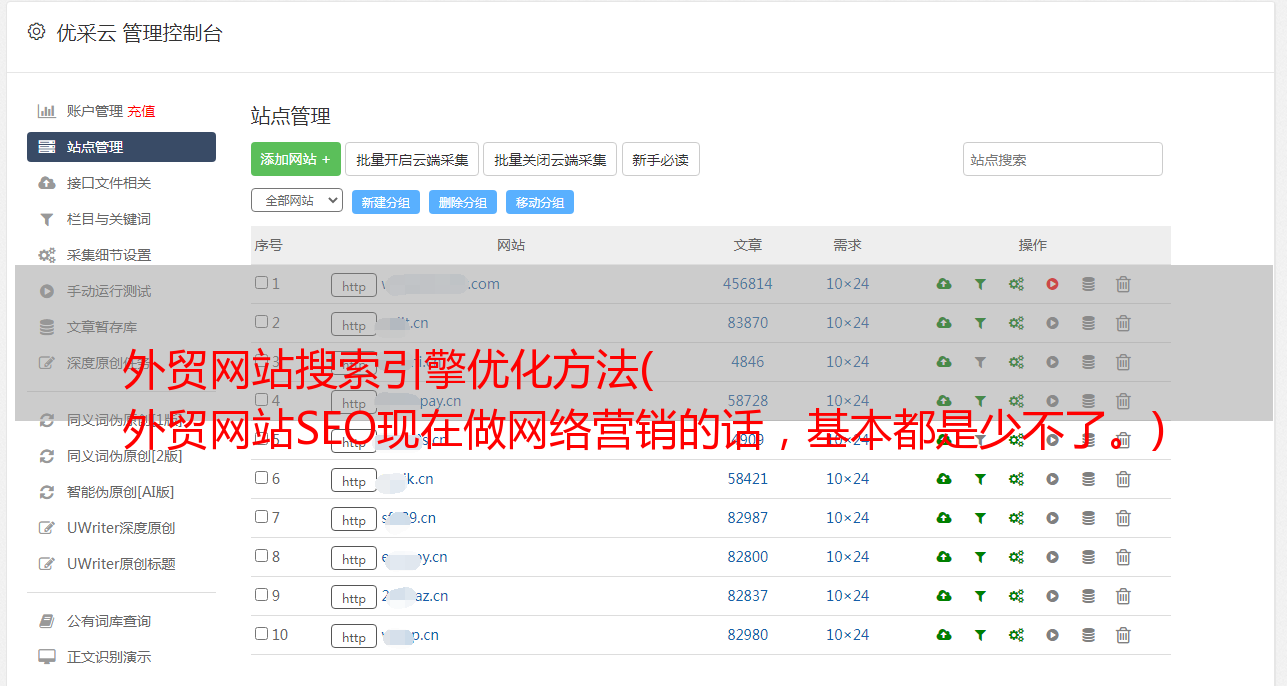Viewport: 1287px width, 686px height.
Task: Click the play icon in row 10
Action: pyautogui.click(x=1052, y=635)
